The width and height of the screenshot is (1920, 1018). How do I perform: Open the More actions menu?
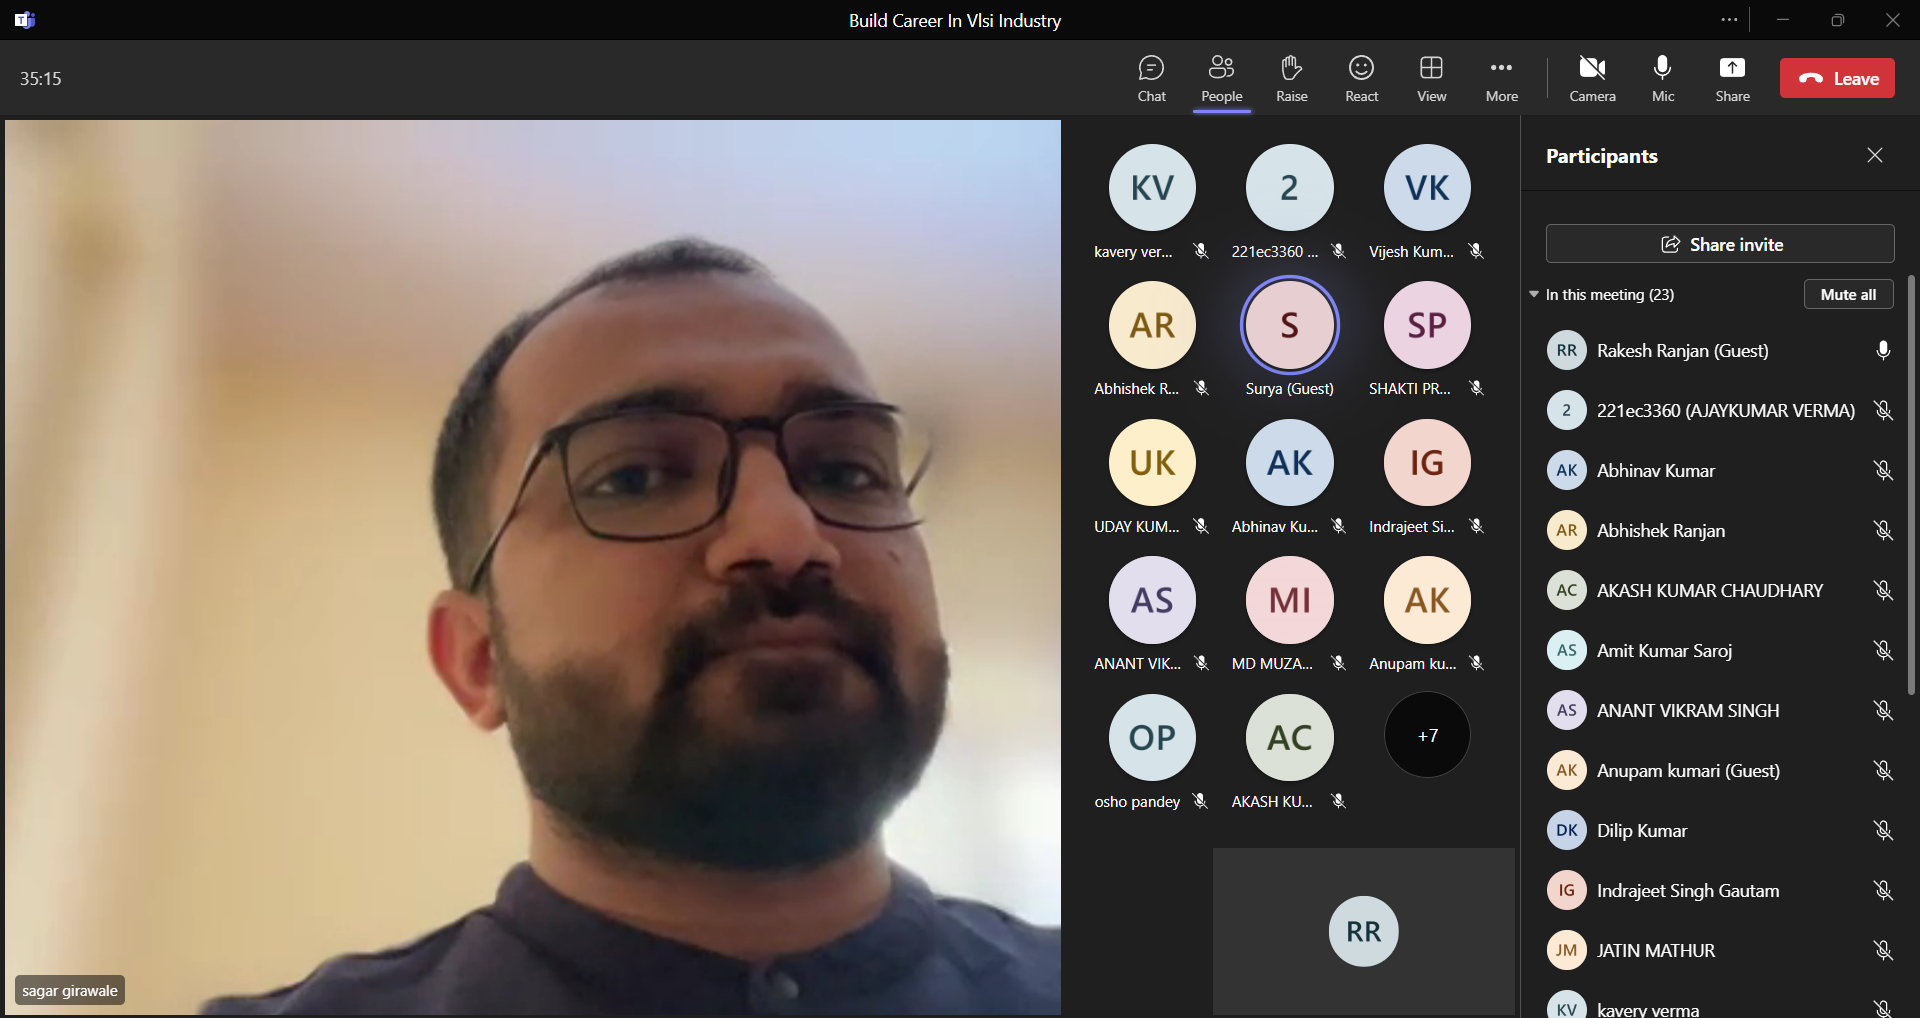coord(1501,79)
